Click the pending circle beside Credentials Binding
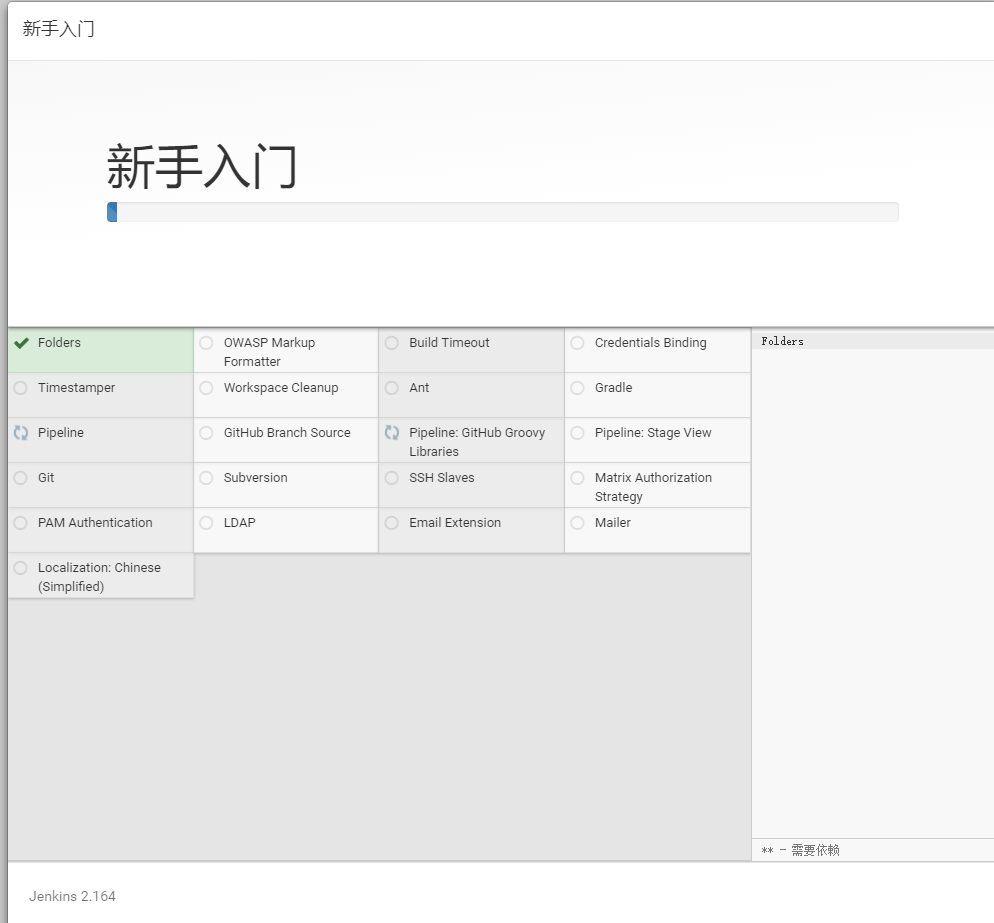 578,343
